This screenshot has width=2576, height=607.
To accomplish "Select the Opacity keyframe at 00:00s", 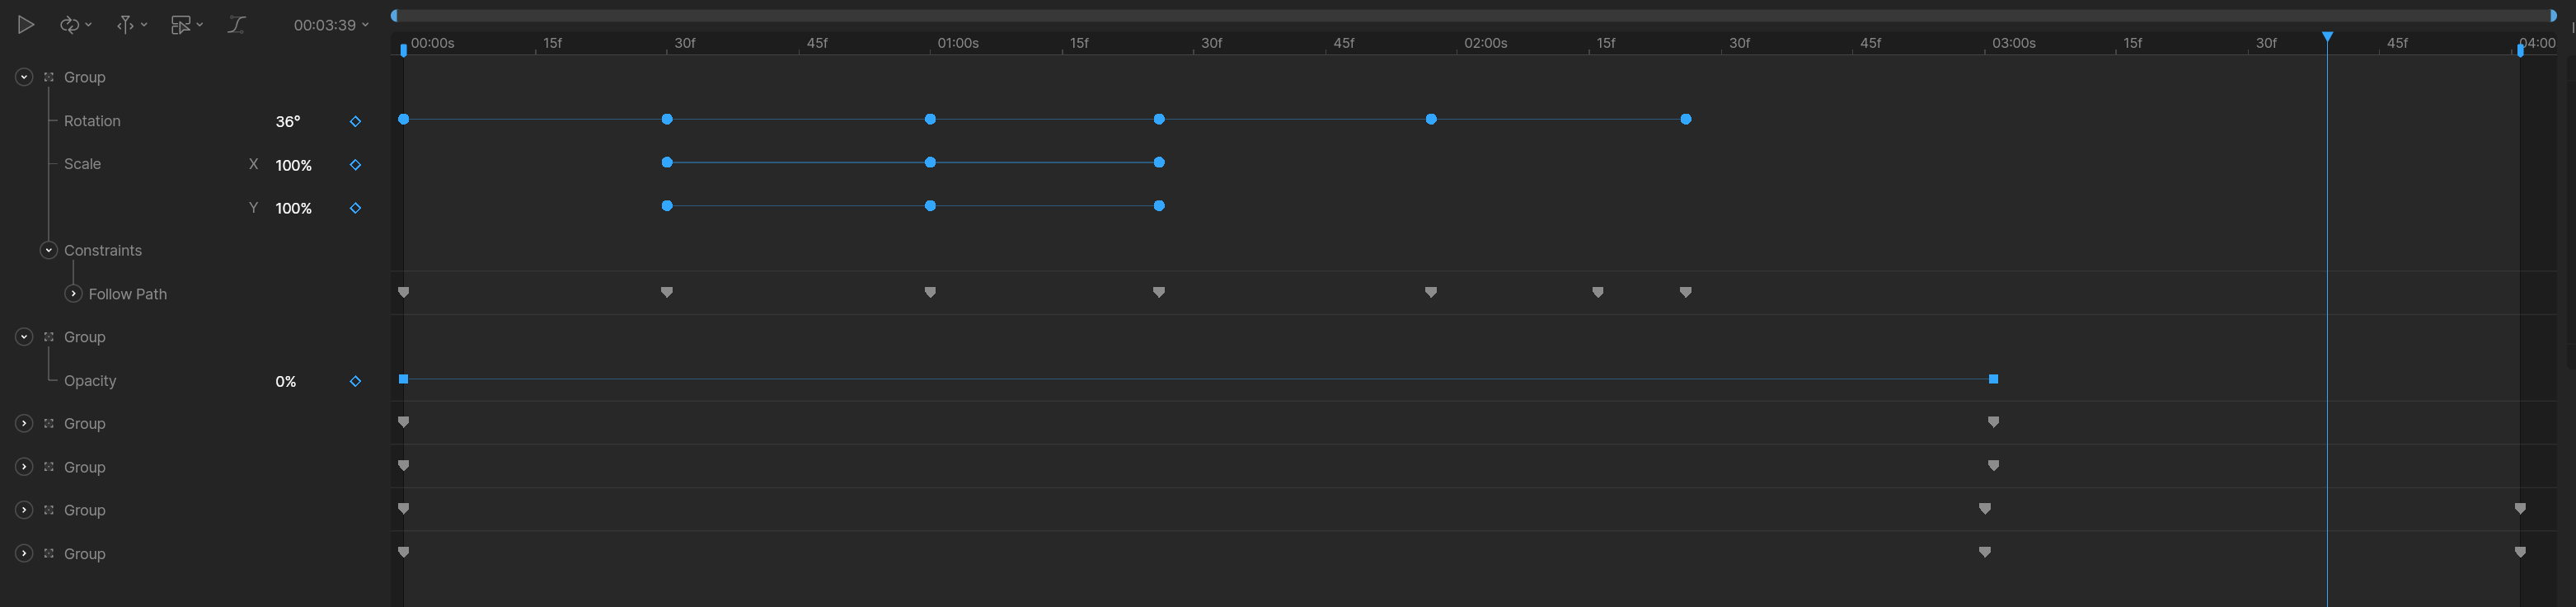I will click(x=404, y=379).
